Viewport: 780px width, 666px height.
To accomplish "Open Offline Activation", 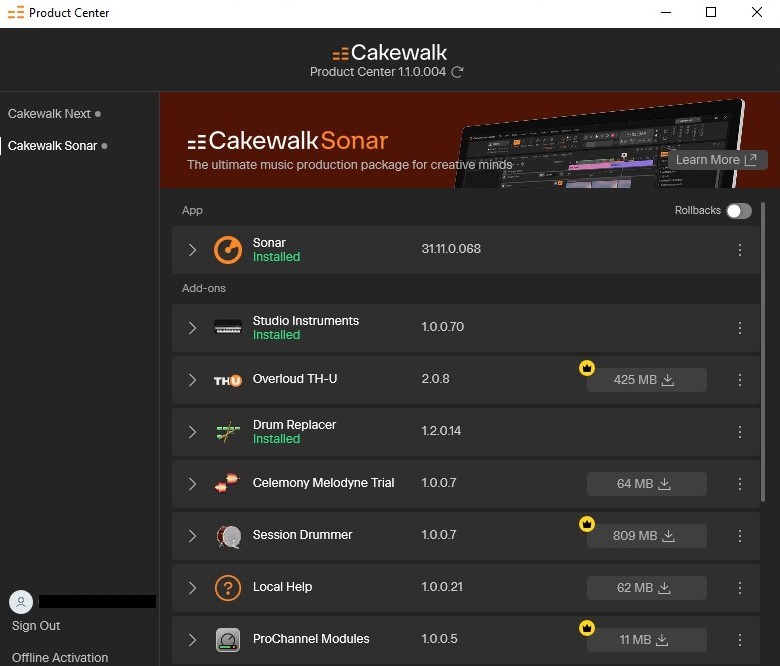I will pyautogui.click(x=60, y=657).
